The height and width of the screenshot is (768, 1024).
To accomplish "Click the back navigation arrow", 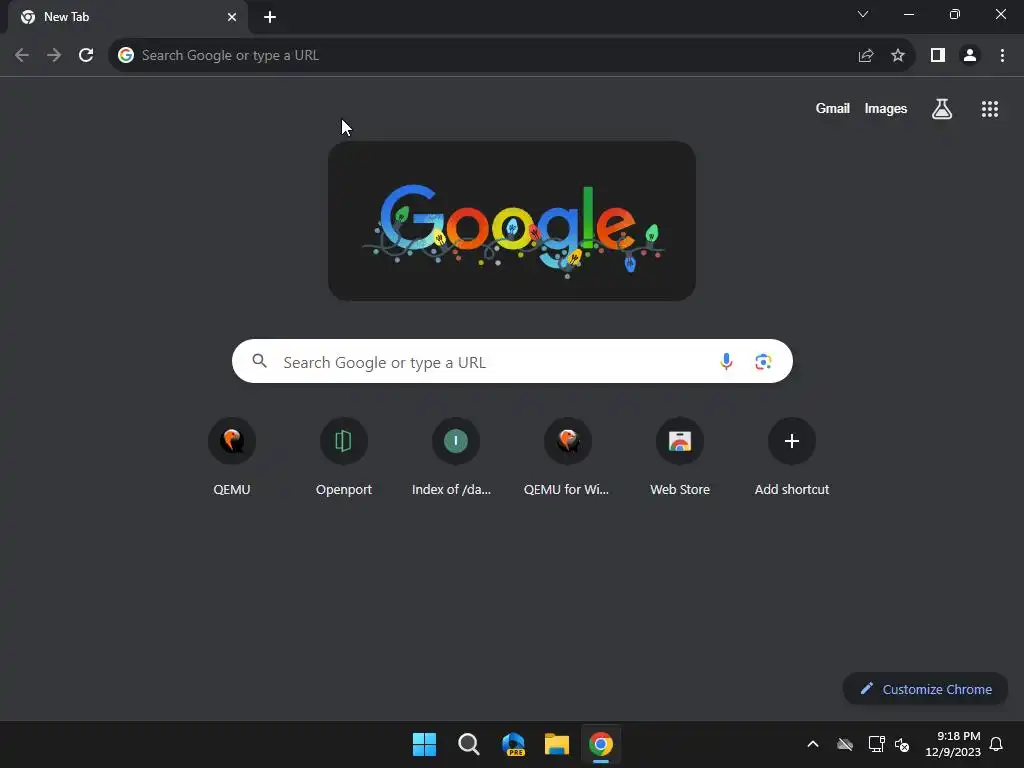I will (x=22, y=56).
